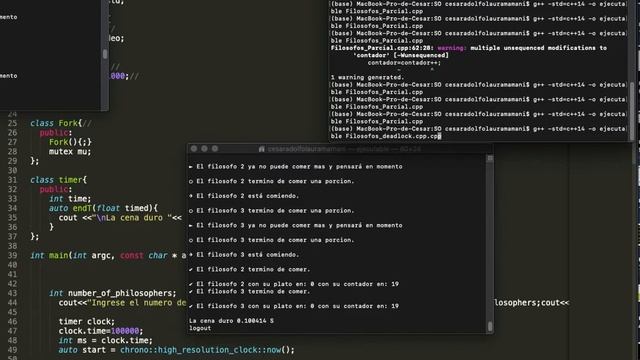Minimize the front terminal window
The width and height of the screenshot is (640, 360).
tap(204, 149)
